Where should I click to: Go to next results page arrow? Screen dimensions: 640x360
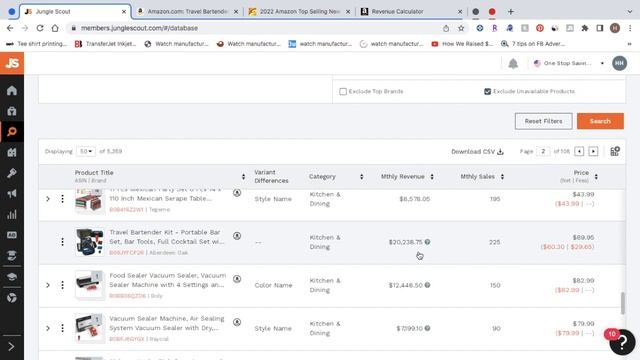pos(593,151)
